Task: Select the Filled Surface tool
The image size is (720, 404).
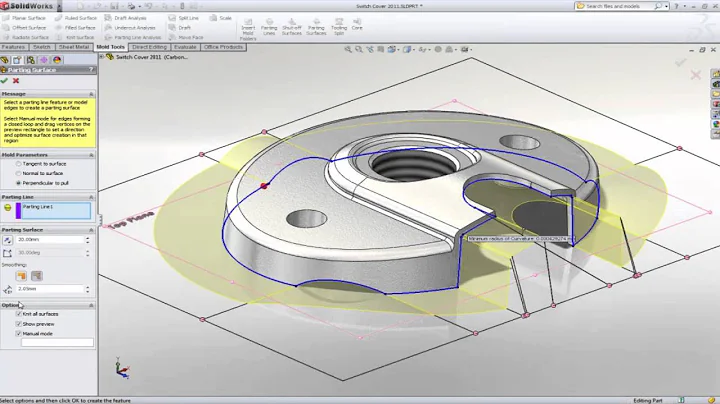Action: (76, 28)
